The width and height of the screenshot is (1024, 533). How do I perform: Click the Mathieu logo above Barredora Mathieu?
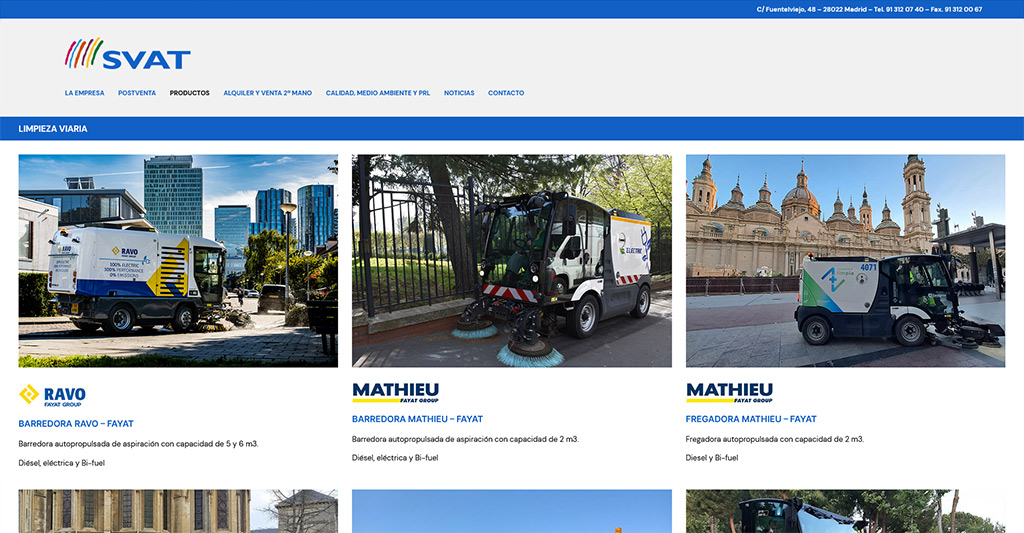point(396,392)
